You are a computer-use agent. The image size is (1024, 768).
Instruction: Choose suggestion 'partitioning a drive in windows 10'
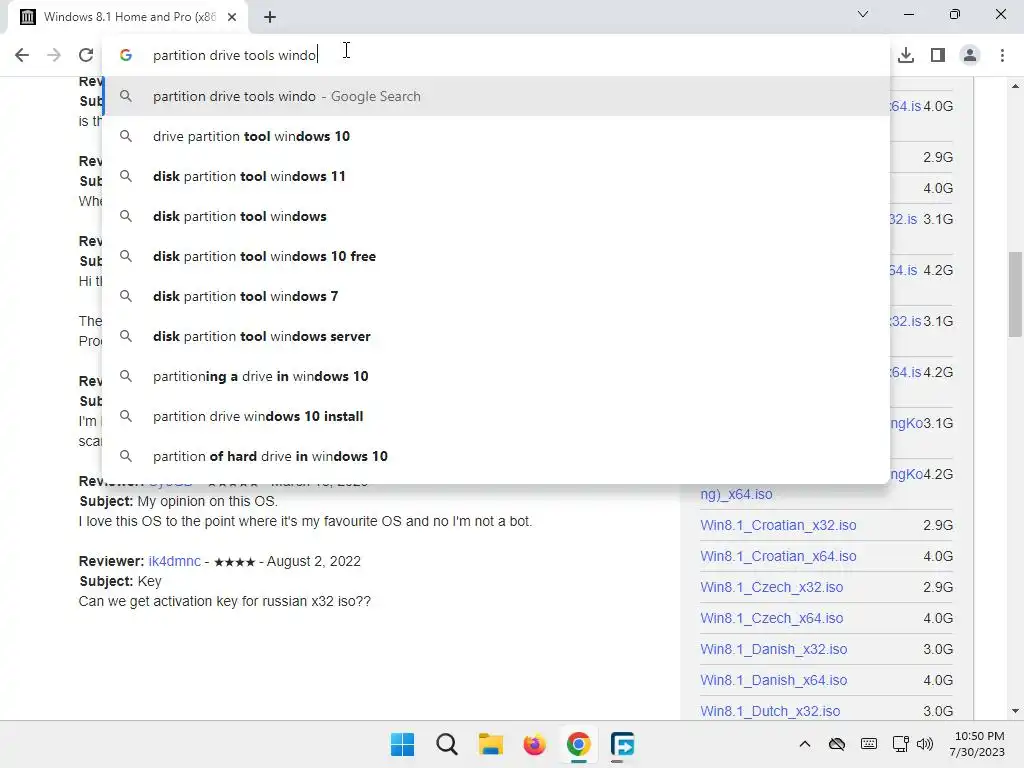[496, 376]
